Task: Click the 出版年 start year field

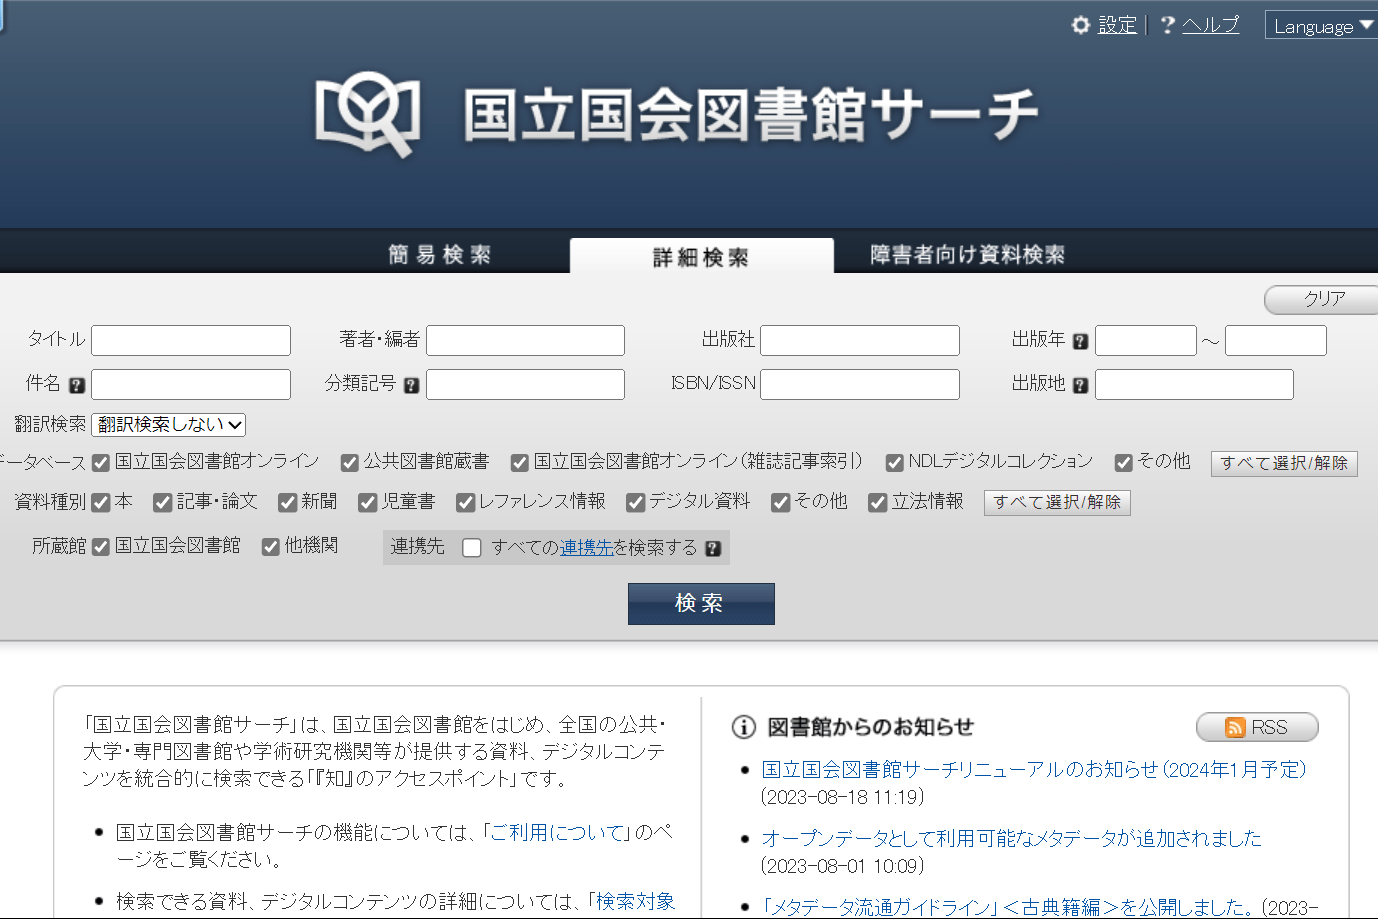Action: click(x=1146, y=340)
